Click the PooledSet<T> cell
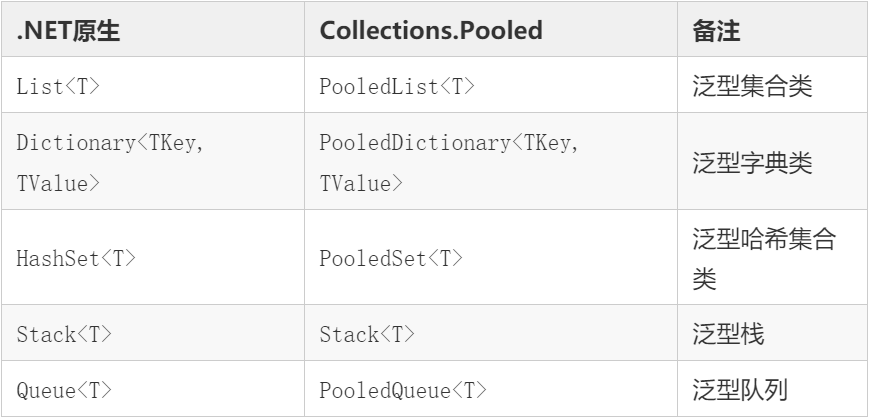 pos(391,258)
